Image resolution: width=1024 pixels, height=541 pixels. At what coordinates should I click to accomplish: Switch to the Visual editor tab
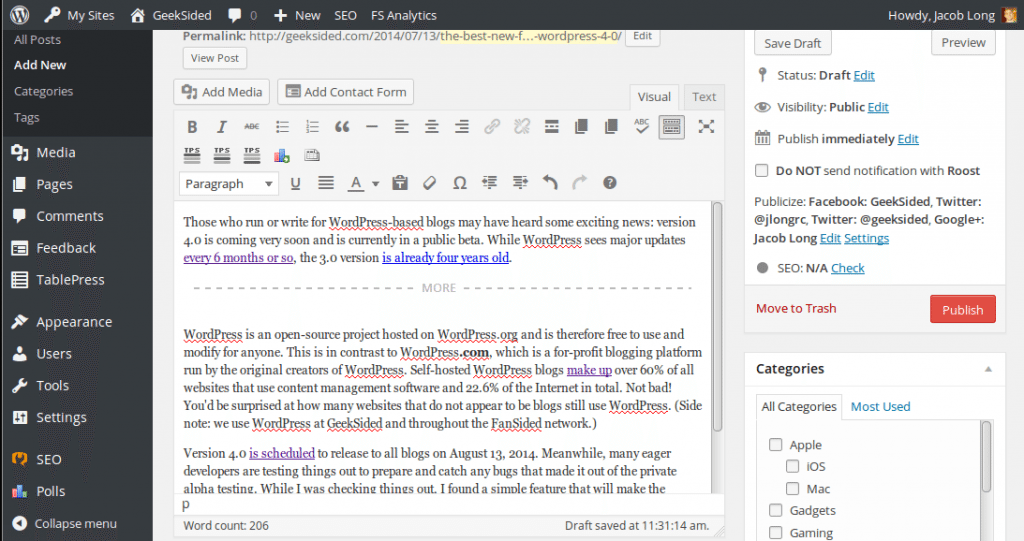(x=654, y=97)
